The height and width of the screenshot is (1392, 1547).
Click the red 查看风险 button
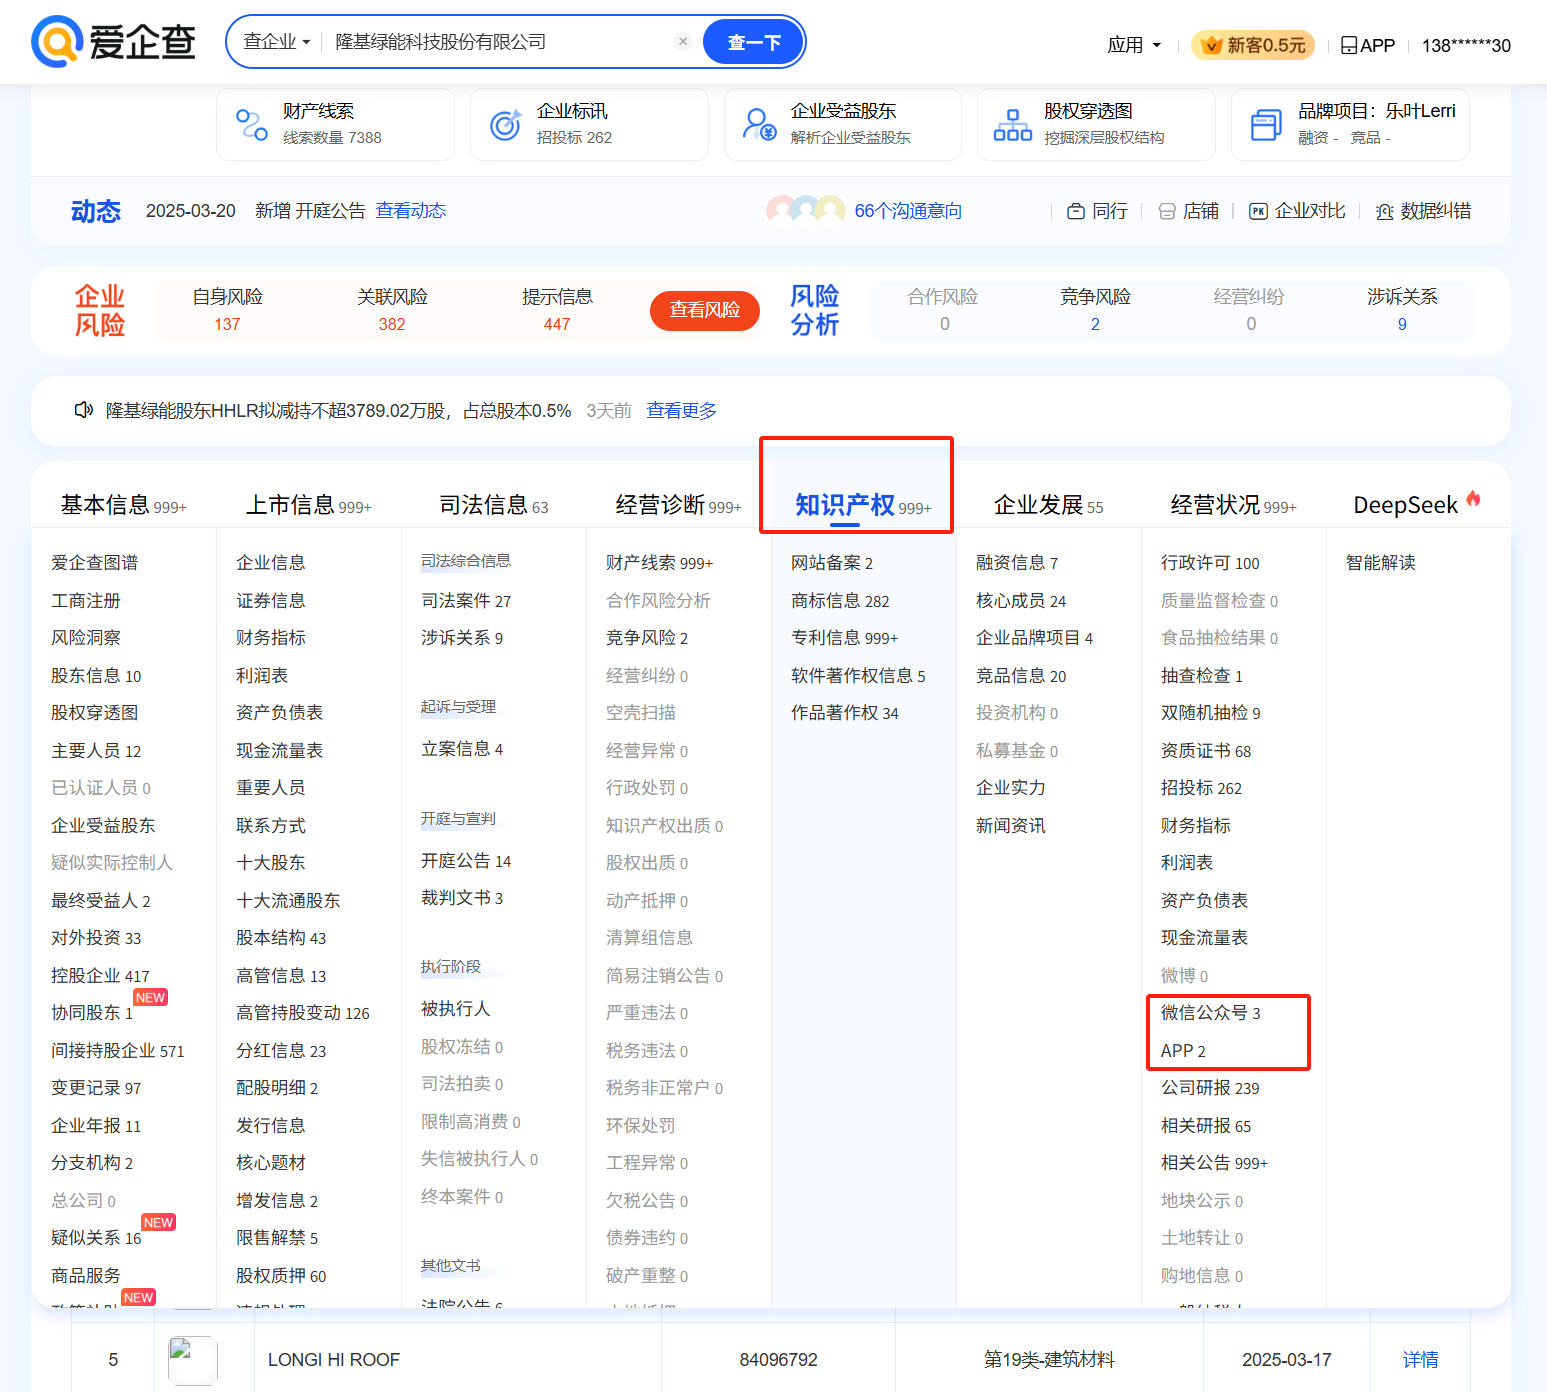point(704,310)
